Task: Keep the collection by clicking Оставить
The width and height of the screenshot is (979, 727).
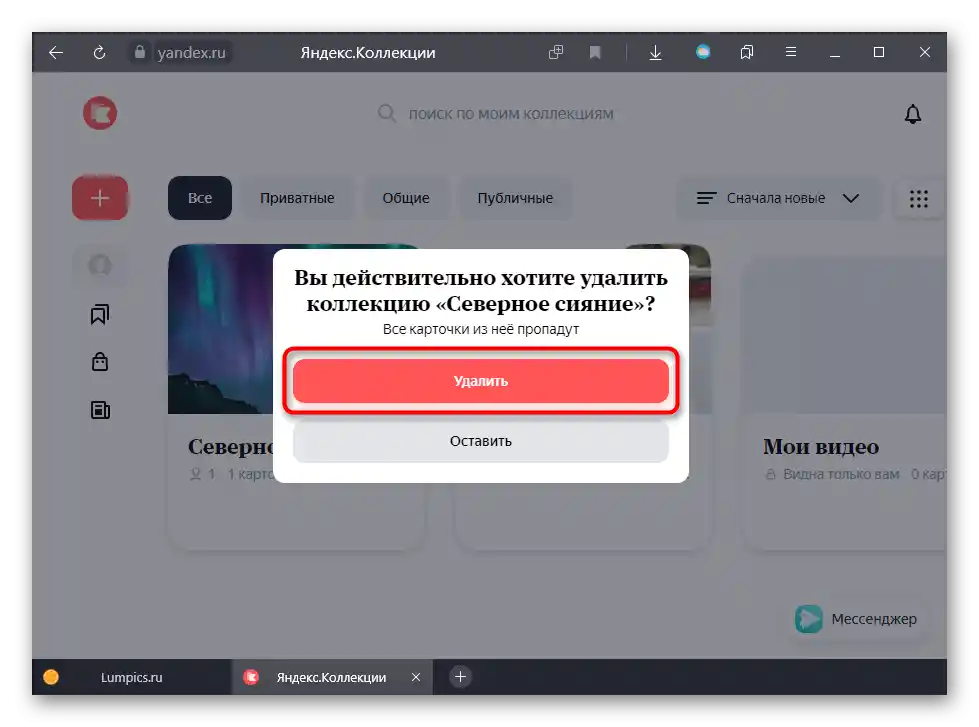Action: point(480,441)
